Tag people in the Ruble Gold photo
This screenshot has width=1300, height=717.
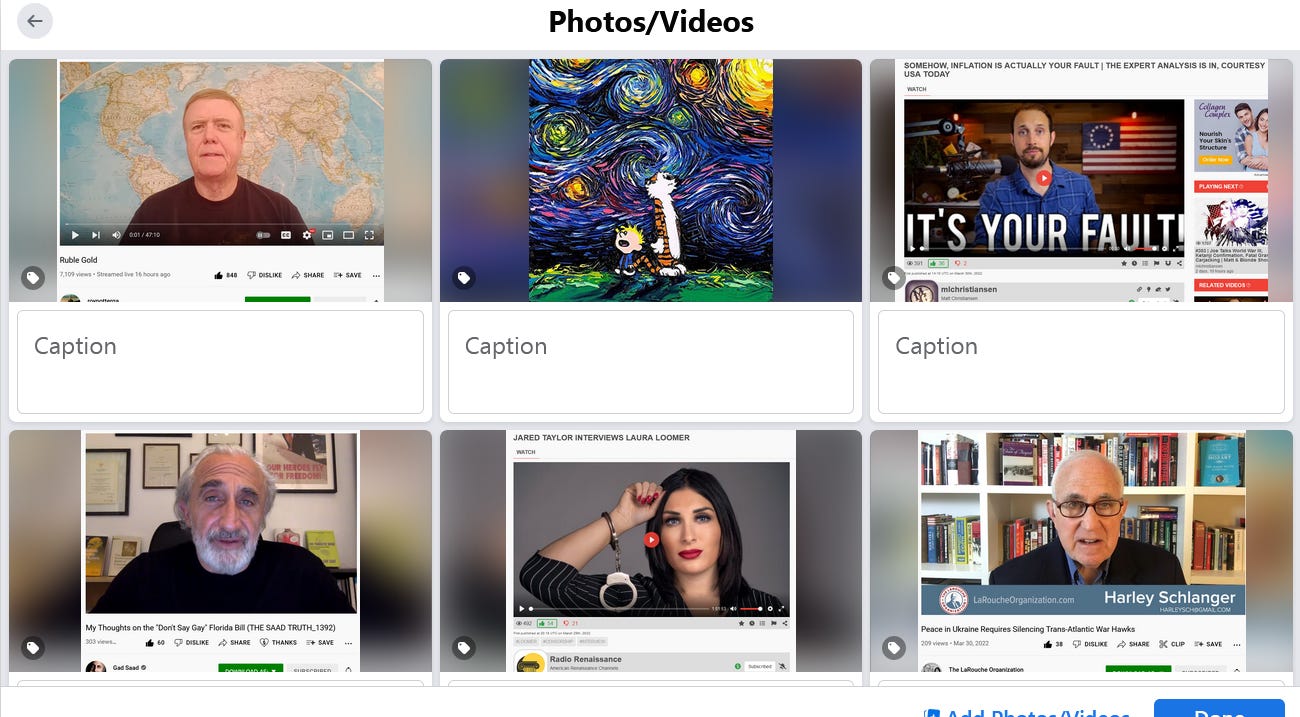point(33,278)
